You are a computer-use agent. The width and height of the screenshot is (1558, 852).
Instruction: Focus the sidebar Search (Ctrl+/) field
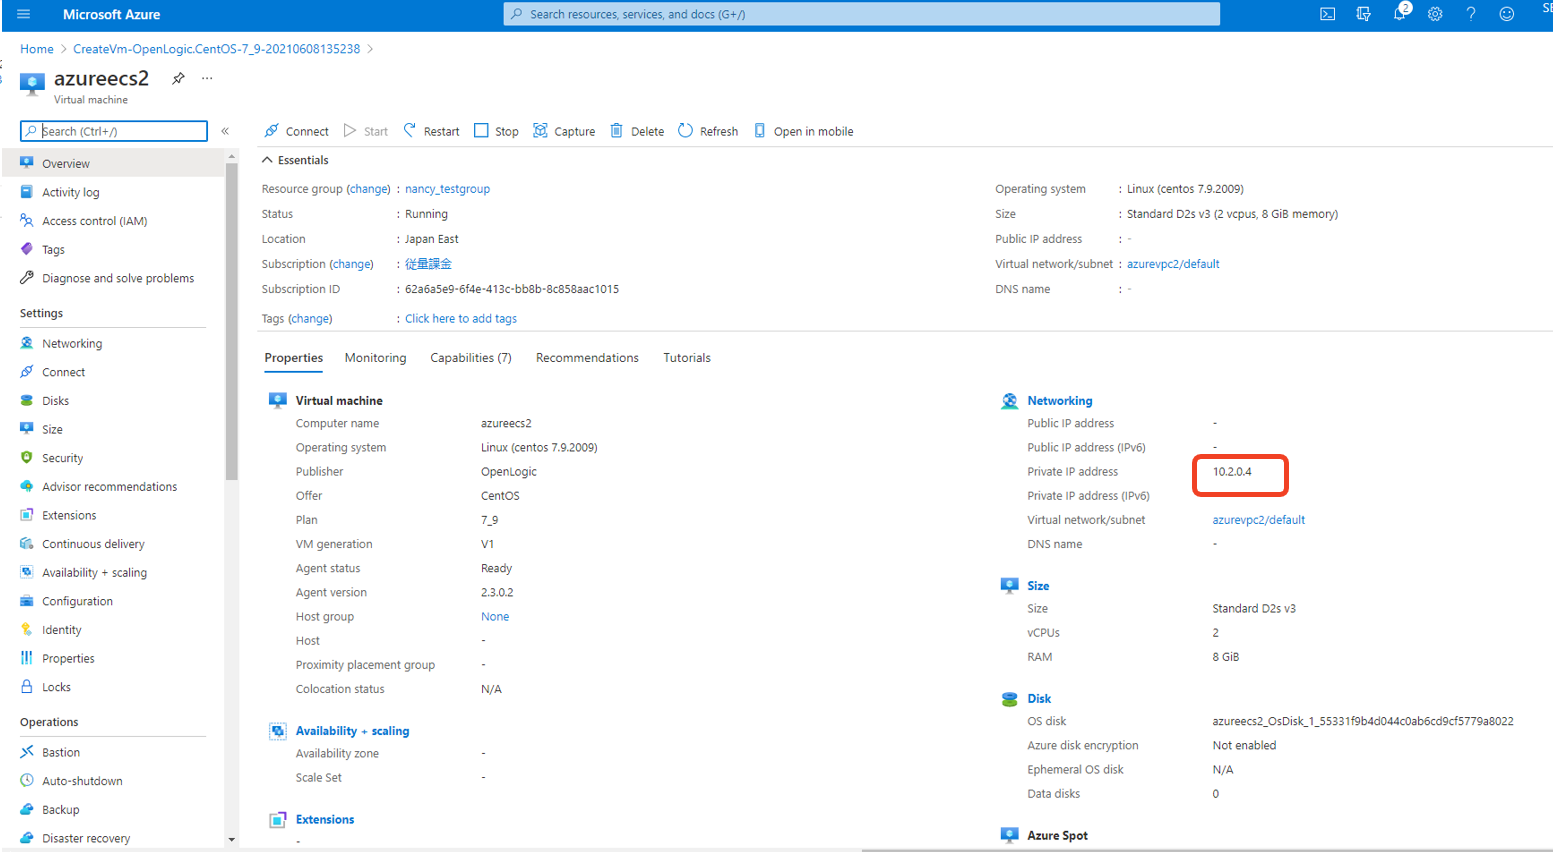point(114,131)
